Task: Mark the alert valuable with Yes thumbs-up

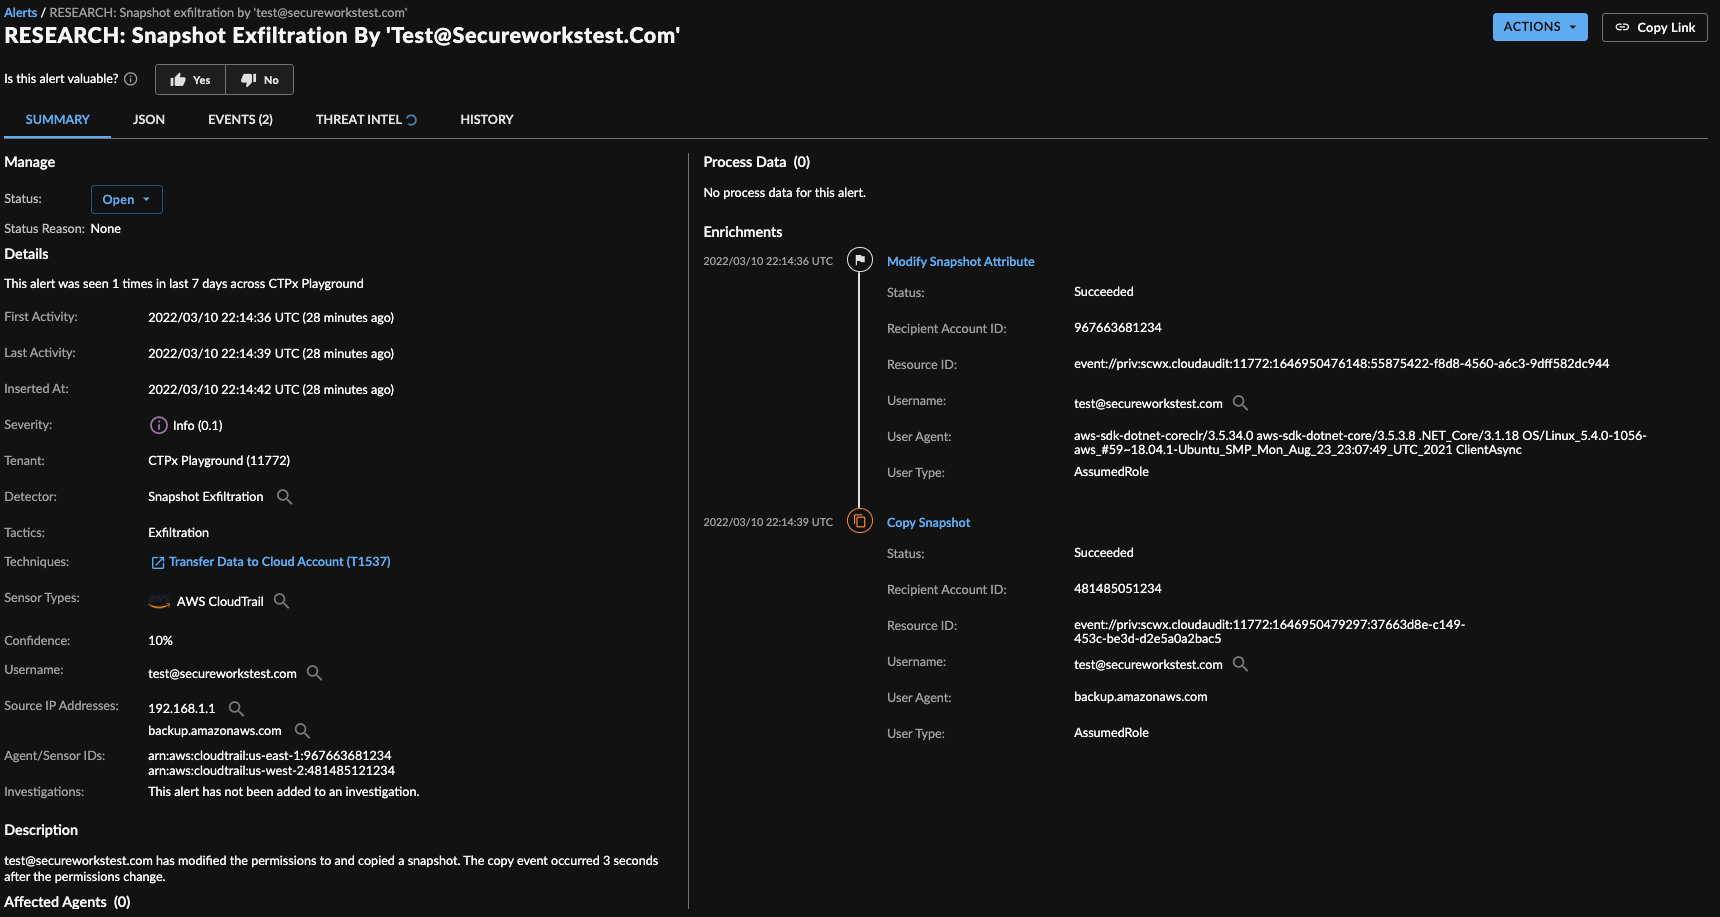Action: coord(190,80)
